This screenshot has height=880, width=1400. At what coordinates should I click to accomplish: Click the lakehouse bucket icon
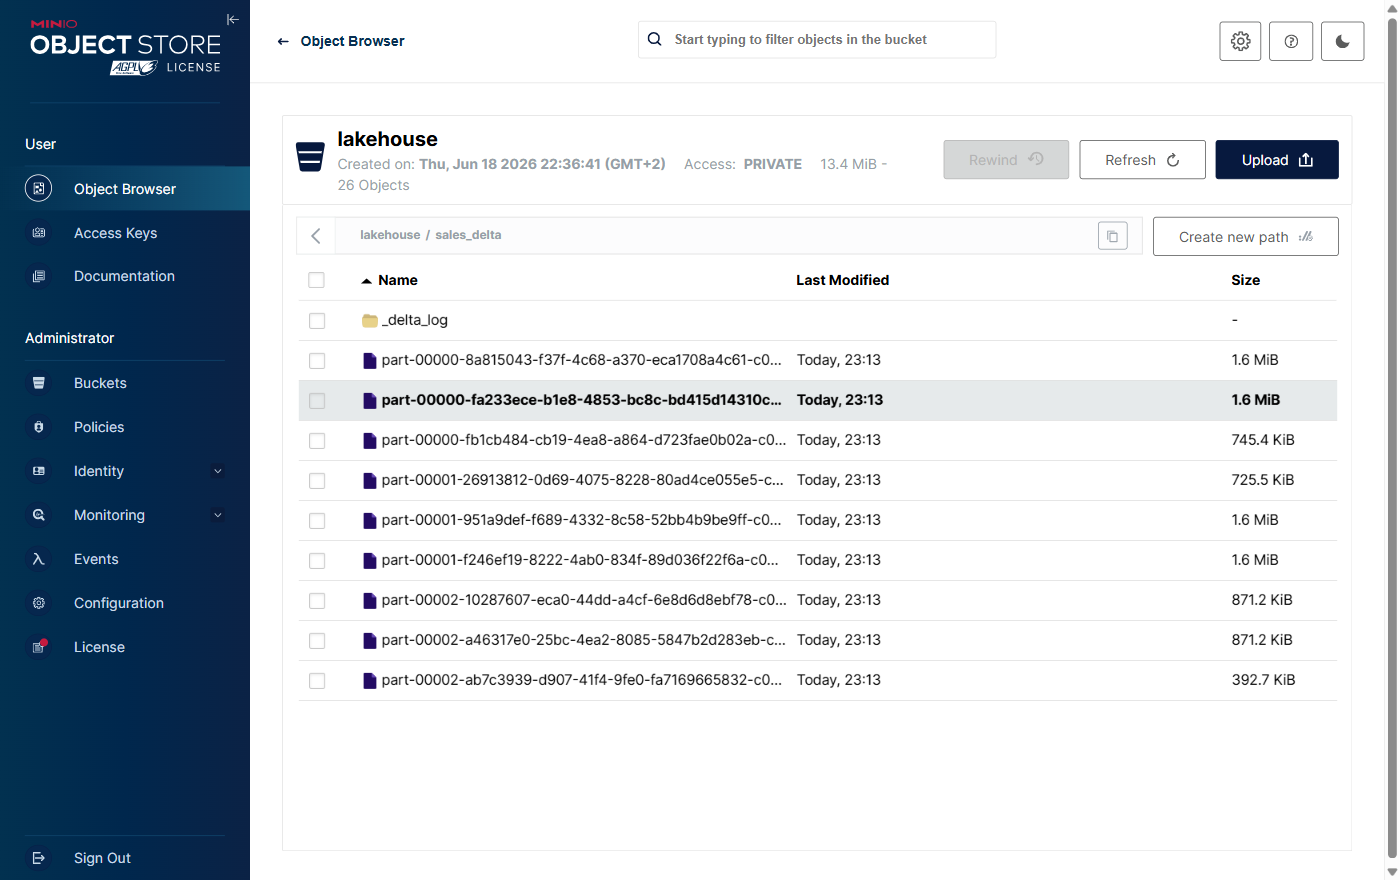click(310, 157)
